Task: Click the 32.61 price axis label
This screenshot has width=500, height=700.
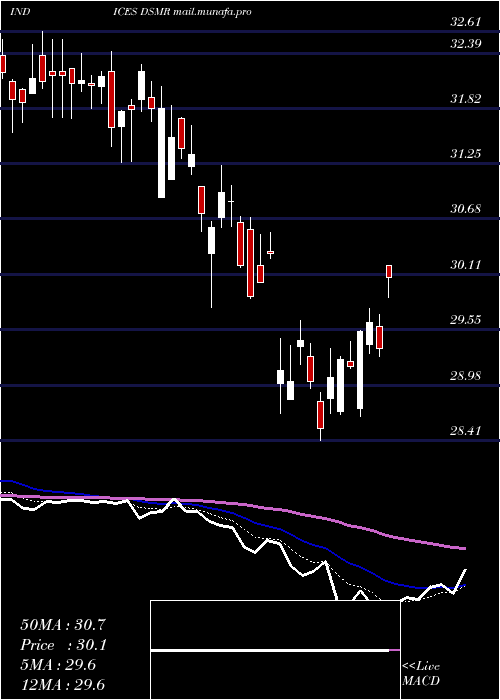Action: (466, 22)
